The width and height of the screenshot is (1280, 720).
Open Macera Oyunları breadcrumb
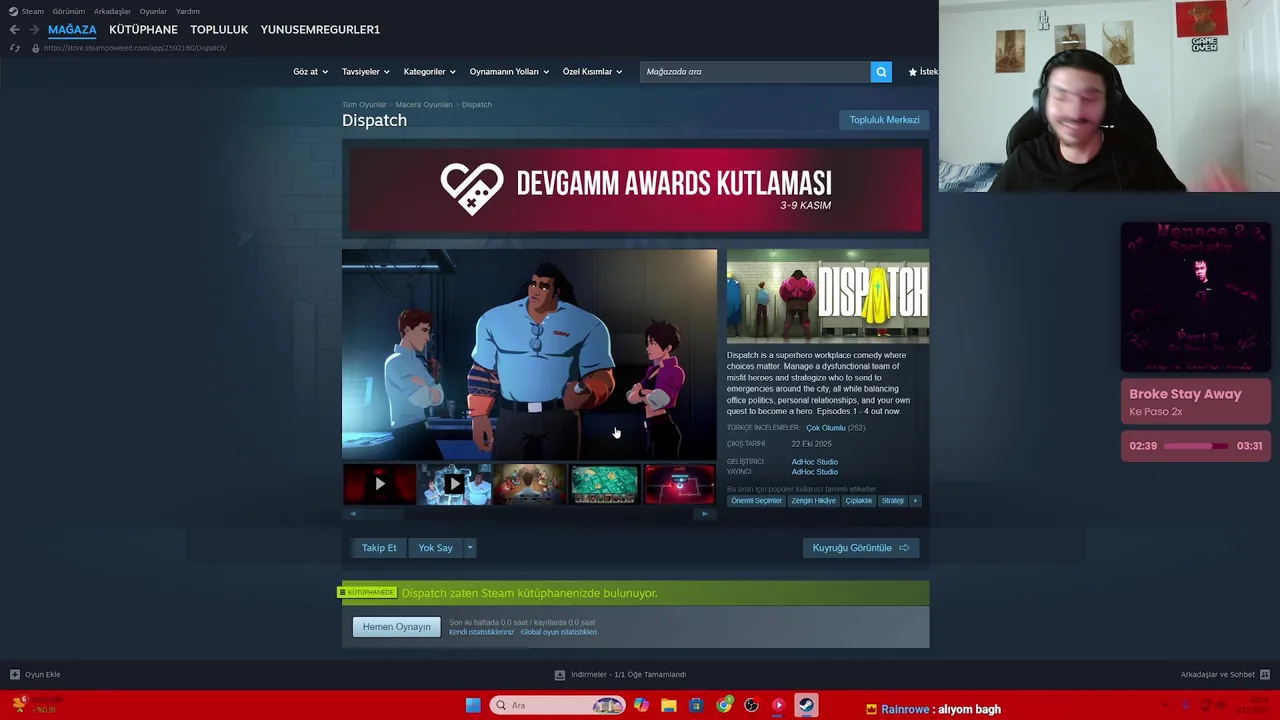click(x=424, y=104)
